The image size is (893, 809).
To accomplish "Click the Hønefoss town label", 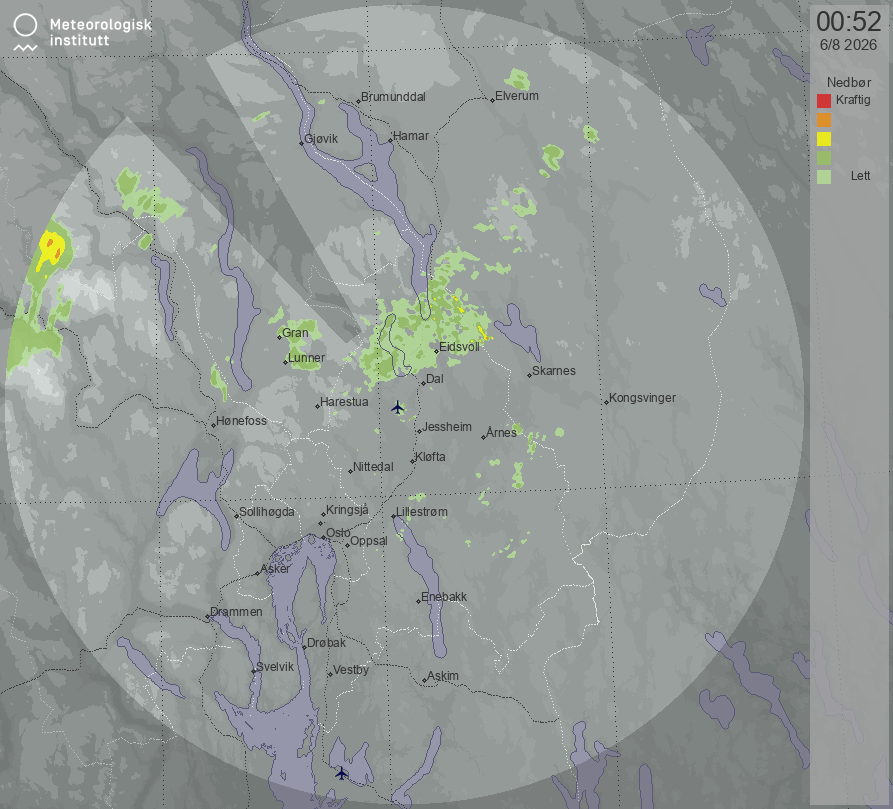I will coord(241,421).
